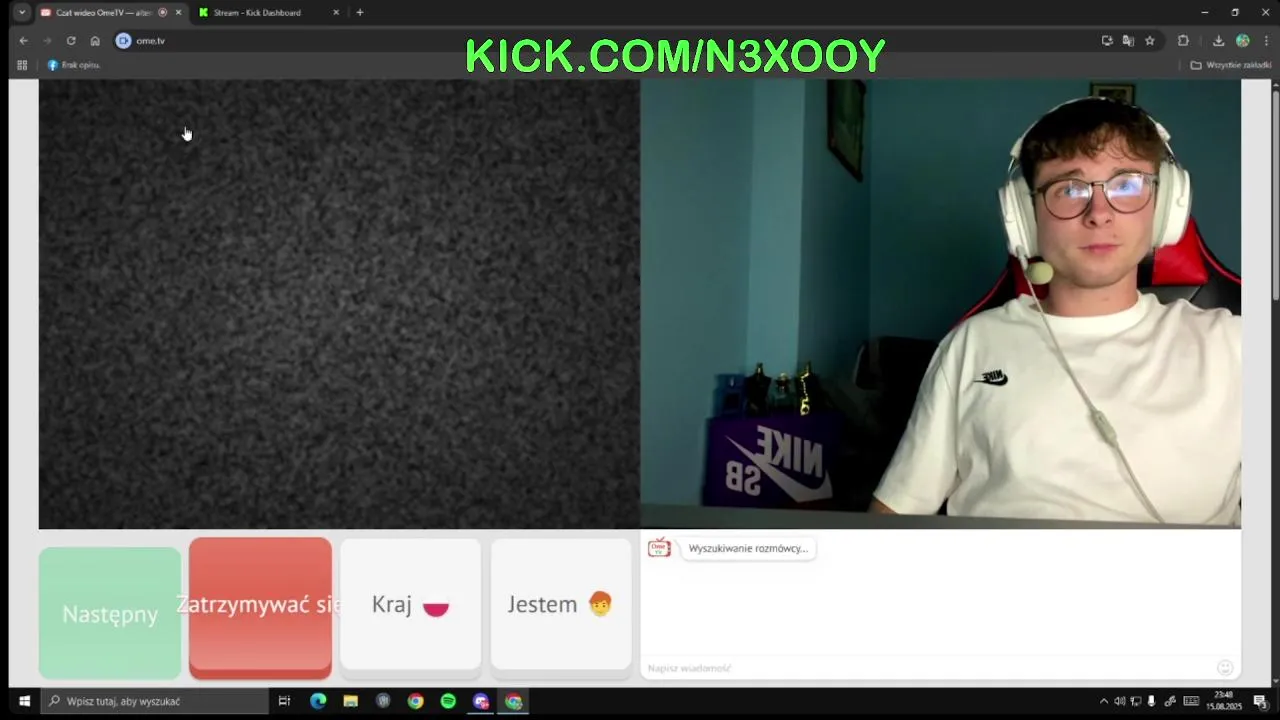Open the Windows Start menu
Image resolution: width=1280 pixels, height=720 pixels.
tap(24, 701)
